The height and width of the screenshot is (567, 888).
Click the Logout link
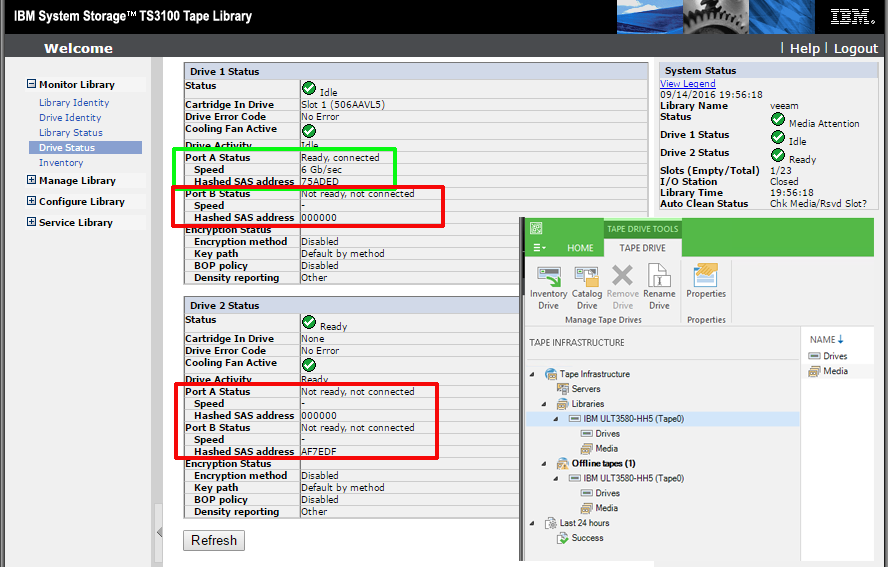tap(855, 49)
